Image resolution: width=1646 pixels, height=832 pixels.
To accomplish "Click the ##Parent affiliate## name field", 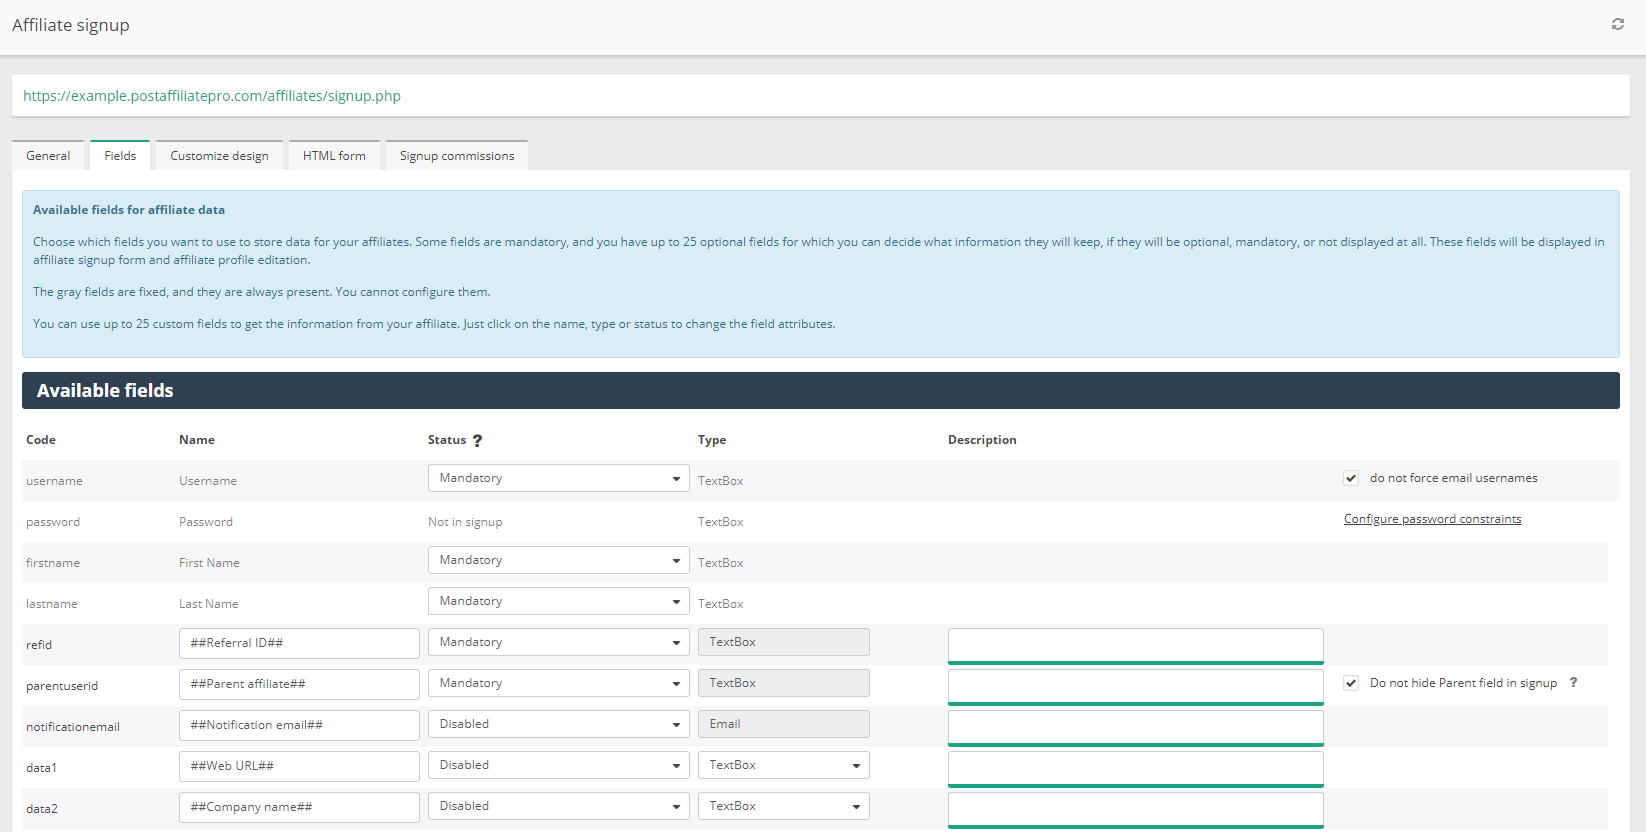I will (x=299, y=684).
